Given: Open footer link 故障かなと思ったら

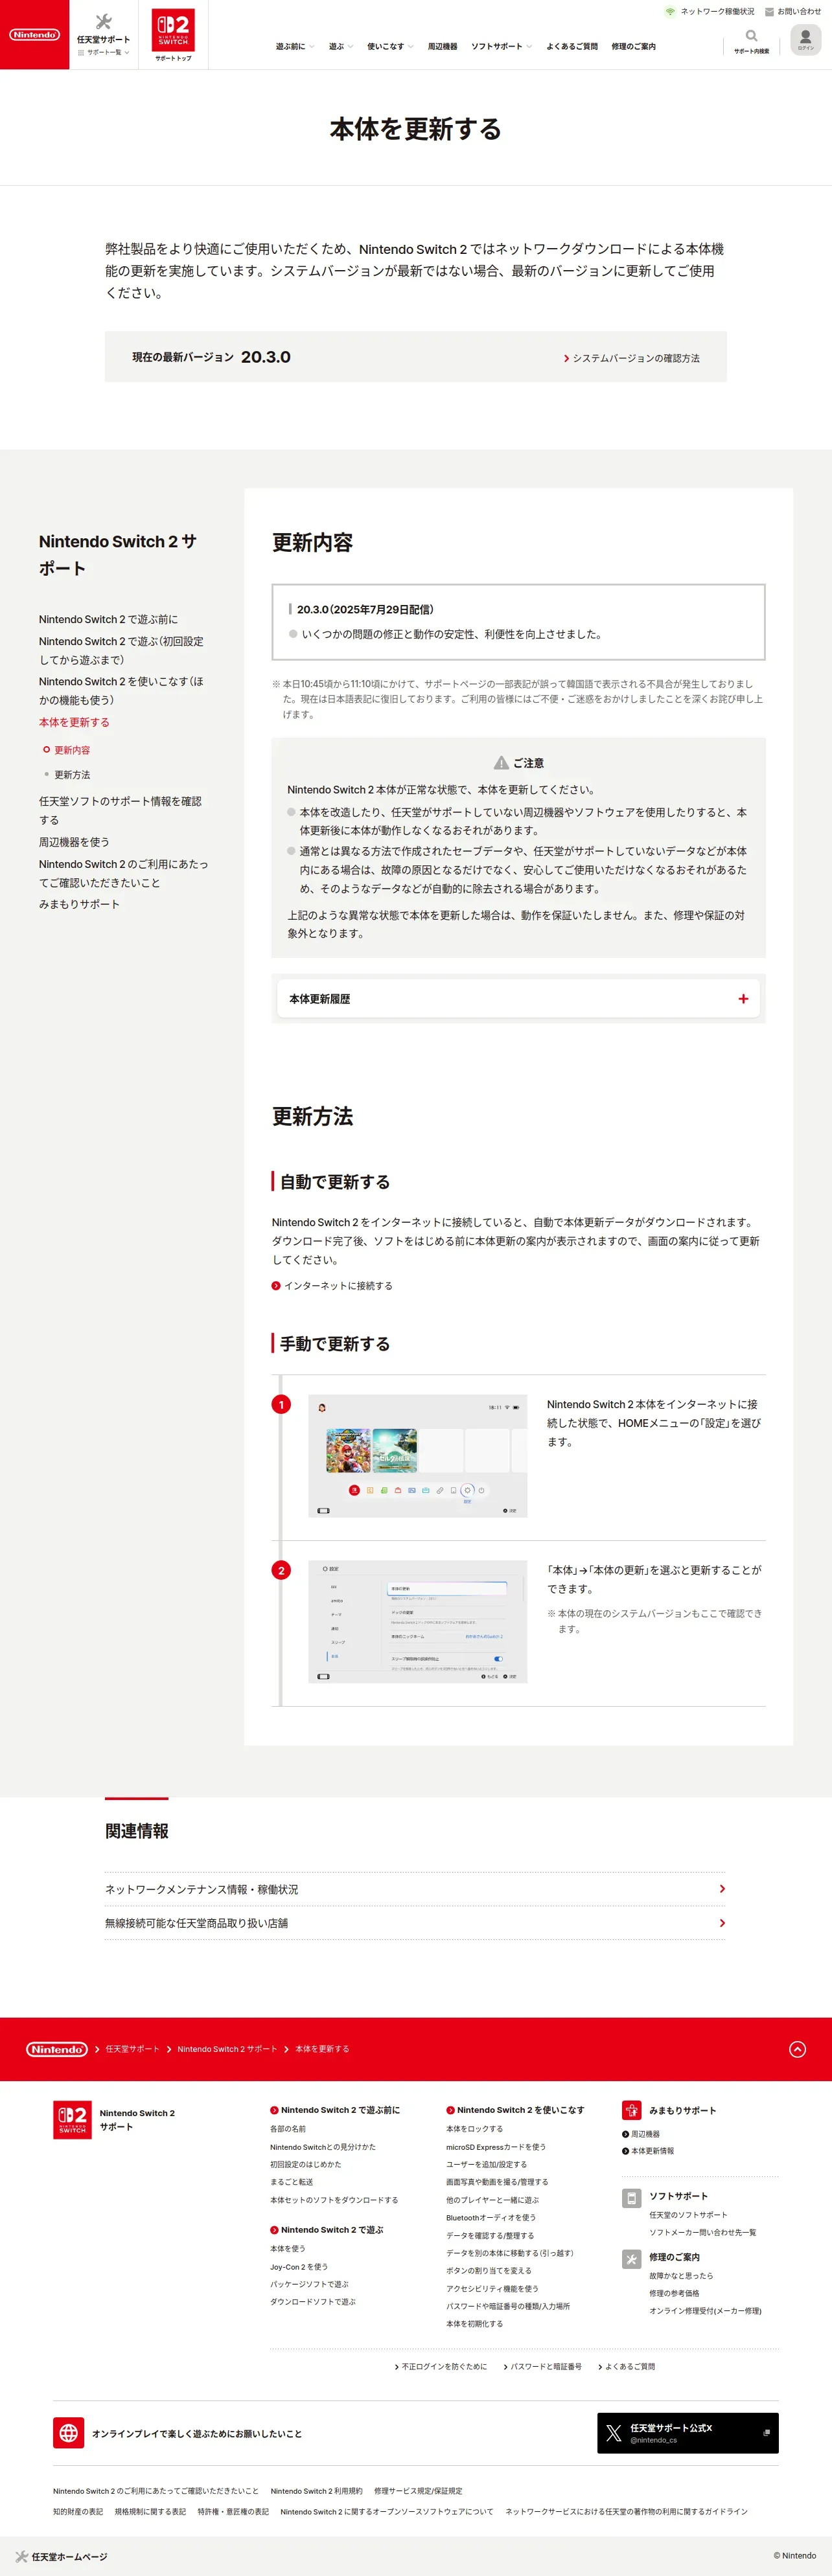Looking at the screenshot, I should pos(681,2276).
